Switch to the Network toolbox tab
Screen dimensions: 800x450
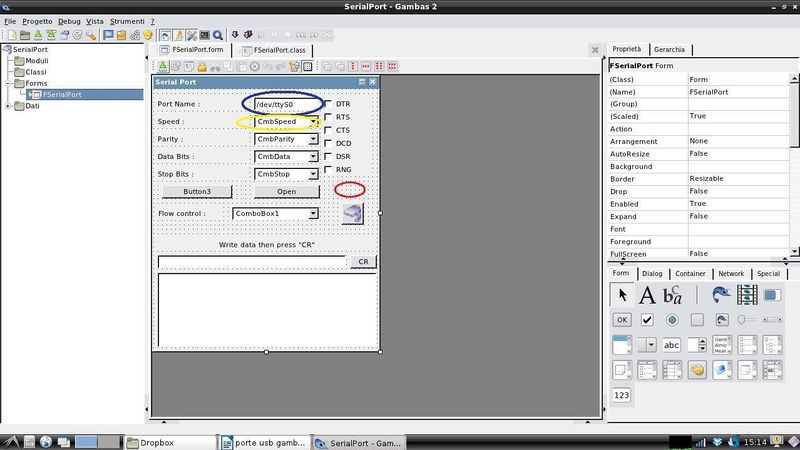coord(731,273)
